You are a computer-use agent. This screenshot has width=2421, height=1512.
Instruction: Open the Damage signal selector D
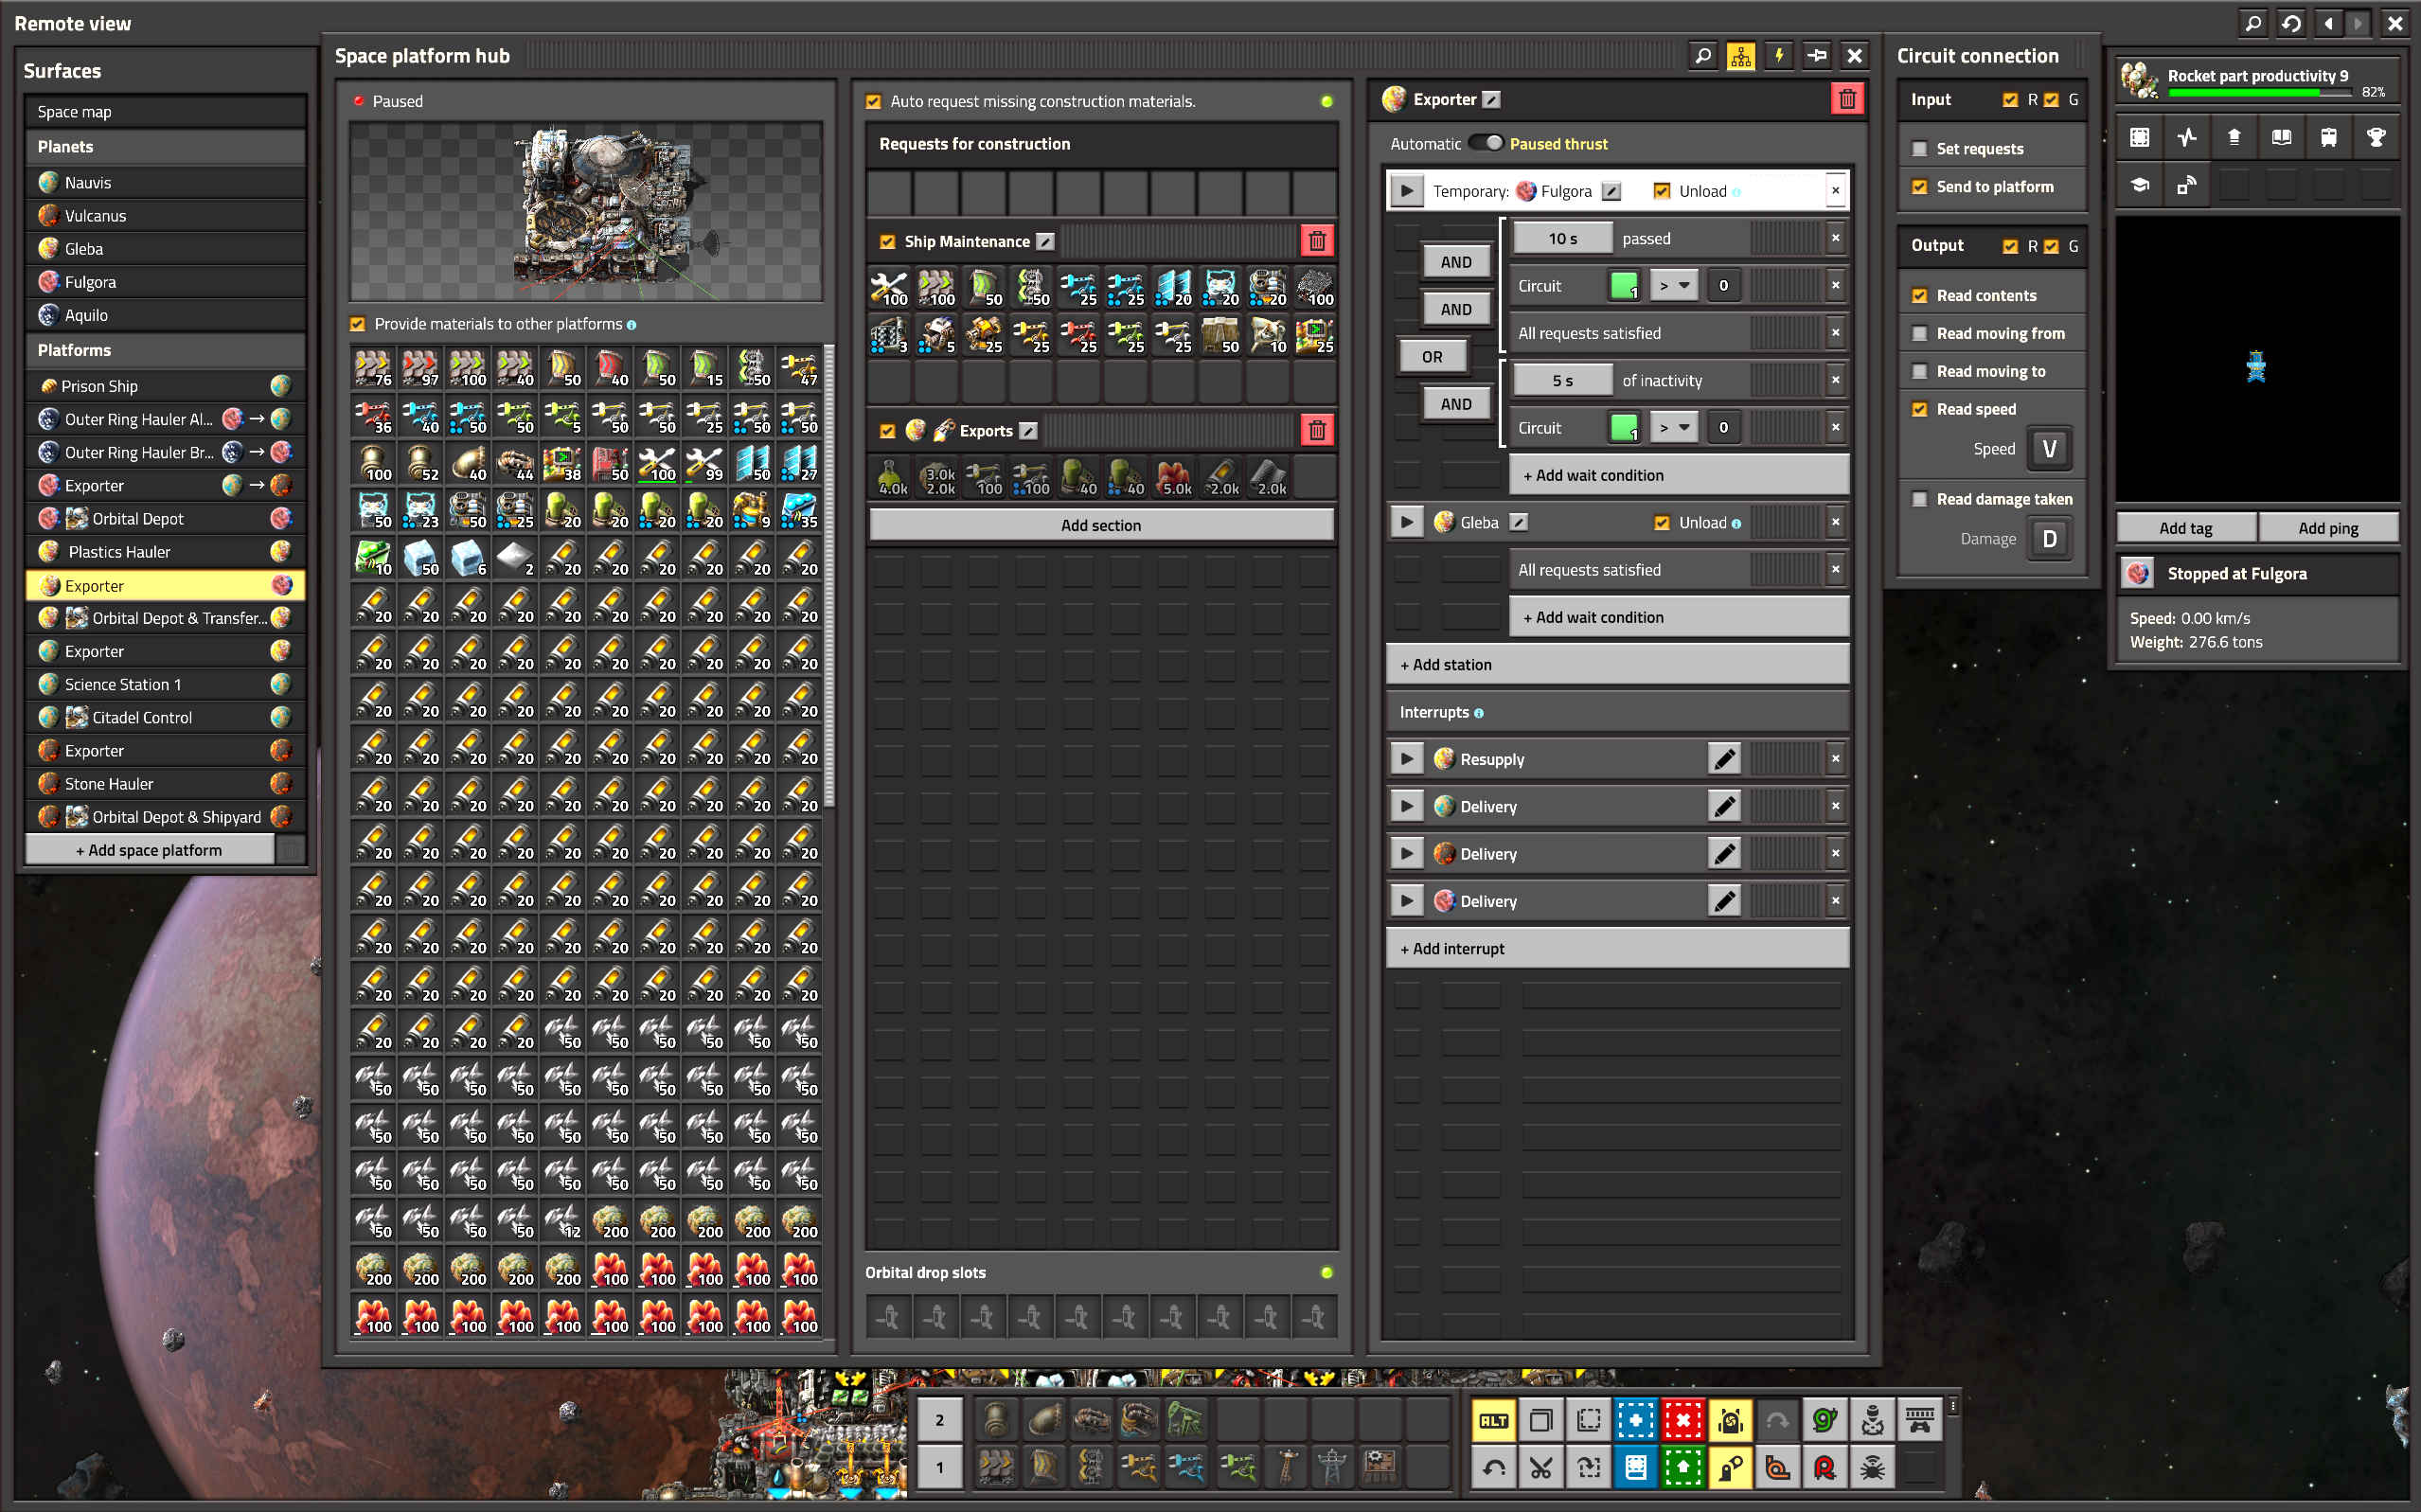coord(2049,538)
